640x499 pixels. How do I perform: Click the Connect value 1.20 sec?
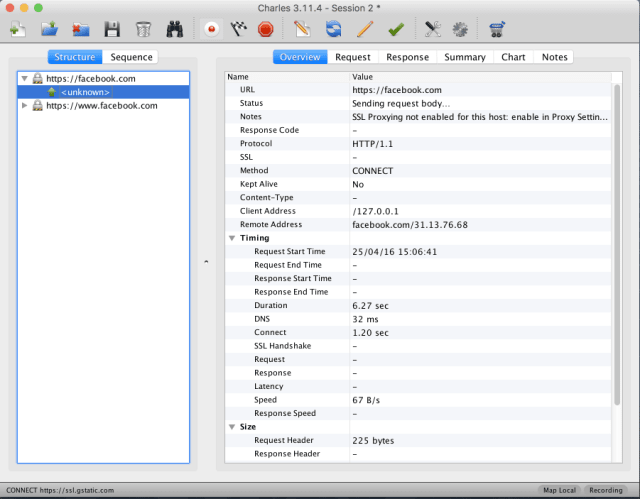pyautogui.click(x=370, y=332)
